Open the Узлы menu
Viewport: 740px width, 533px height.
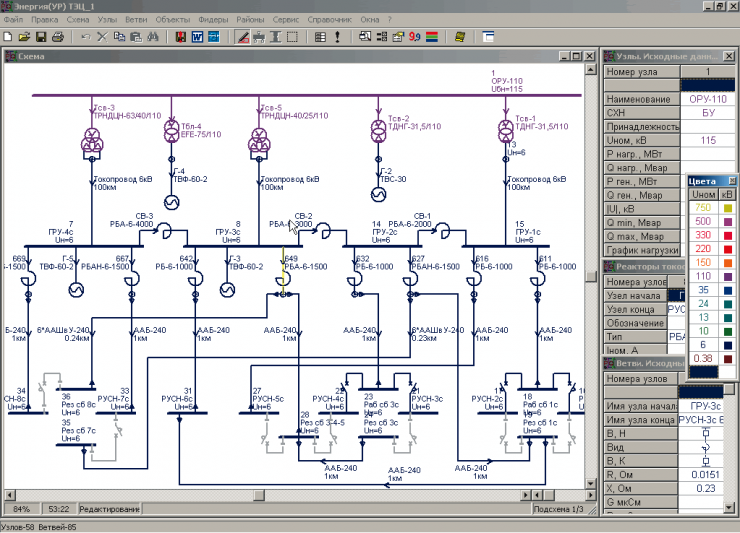(x=107, y=19)
